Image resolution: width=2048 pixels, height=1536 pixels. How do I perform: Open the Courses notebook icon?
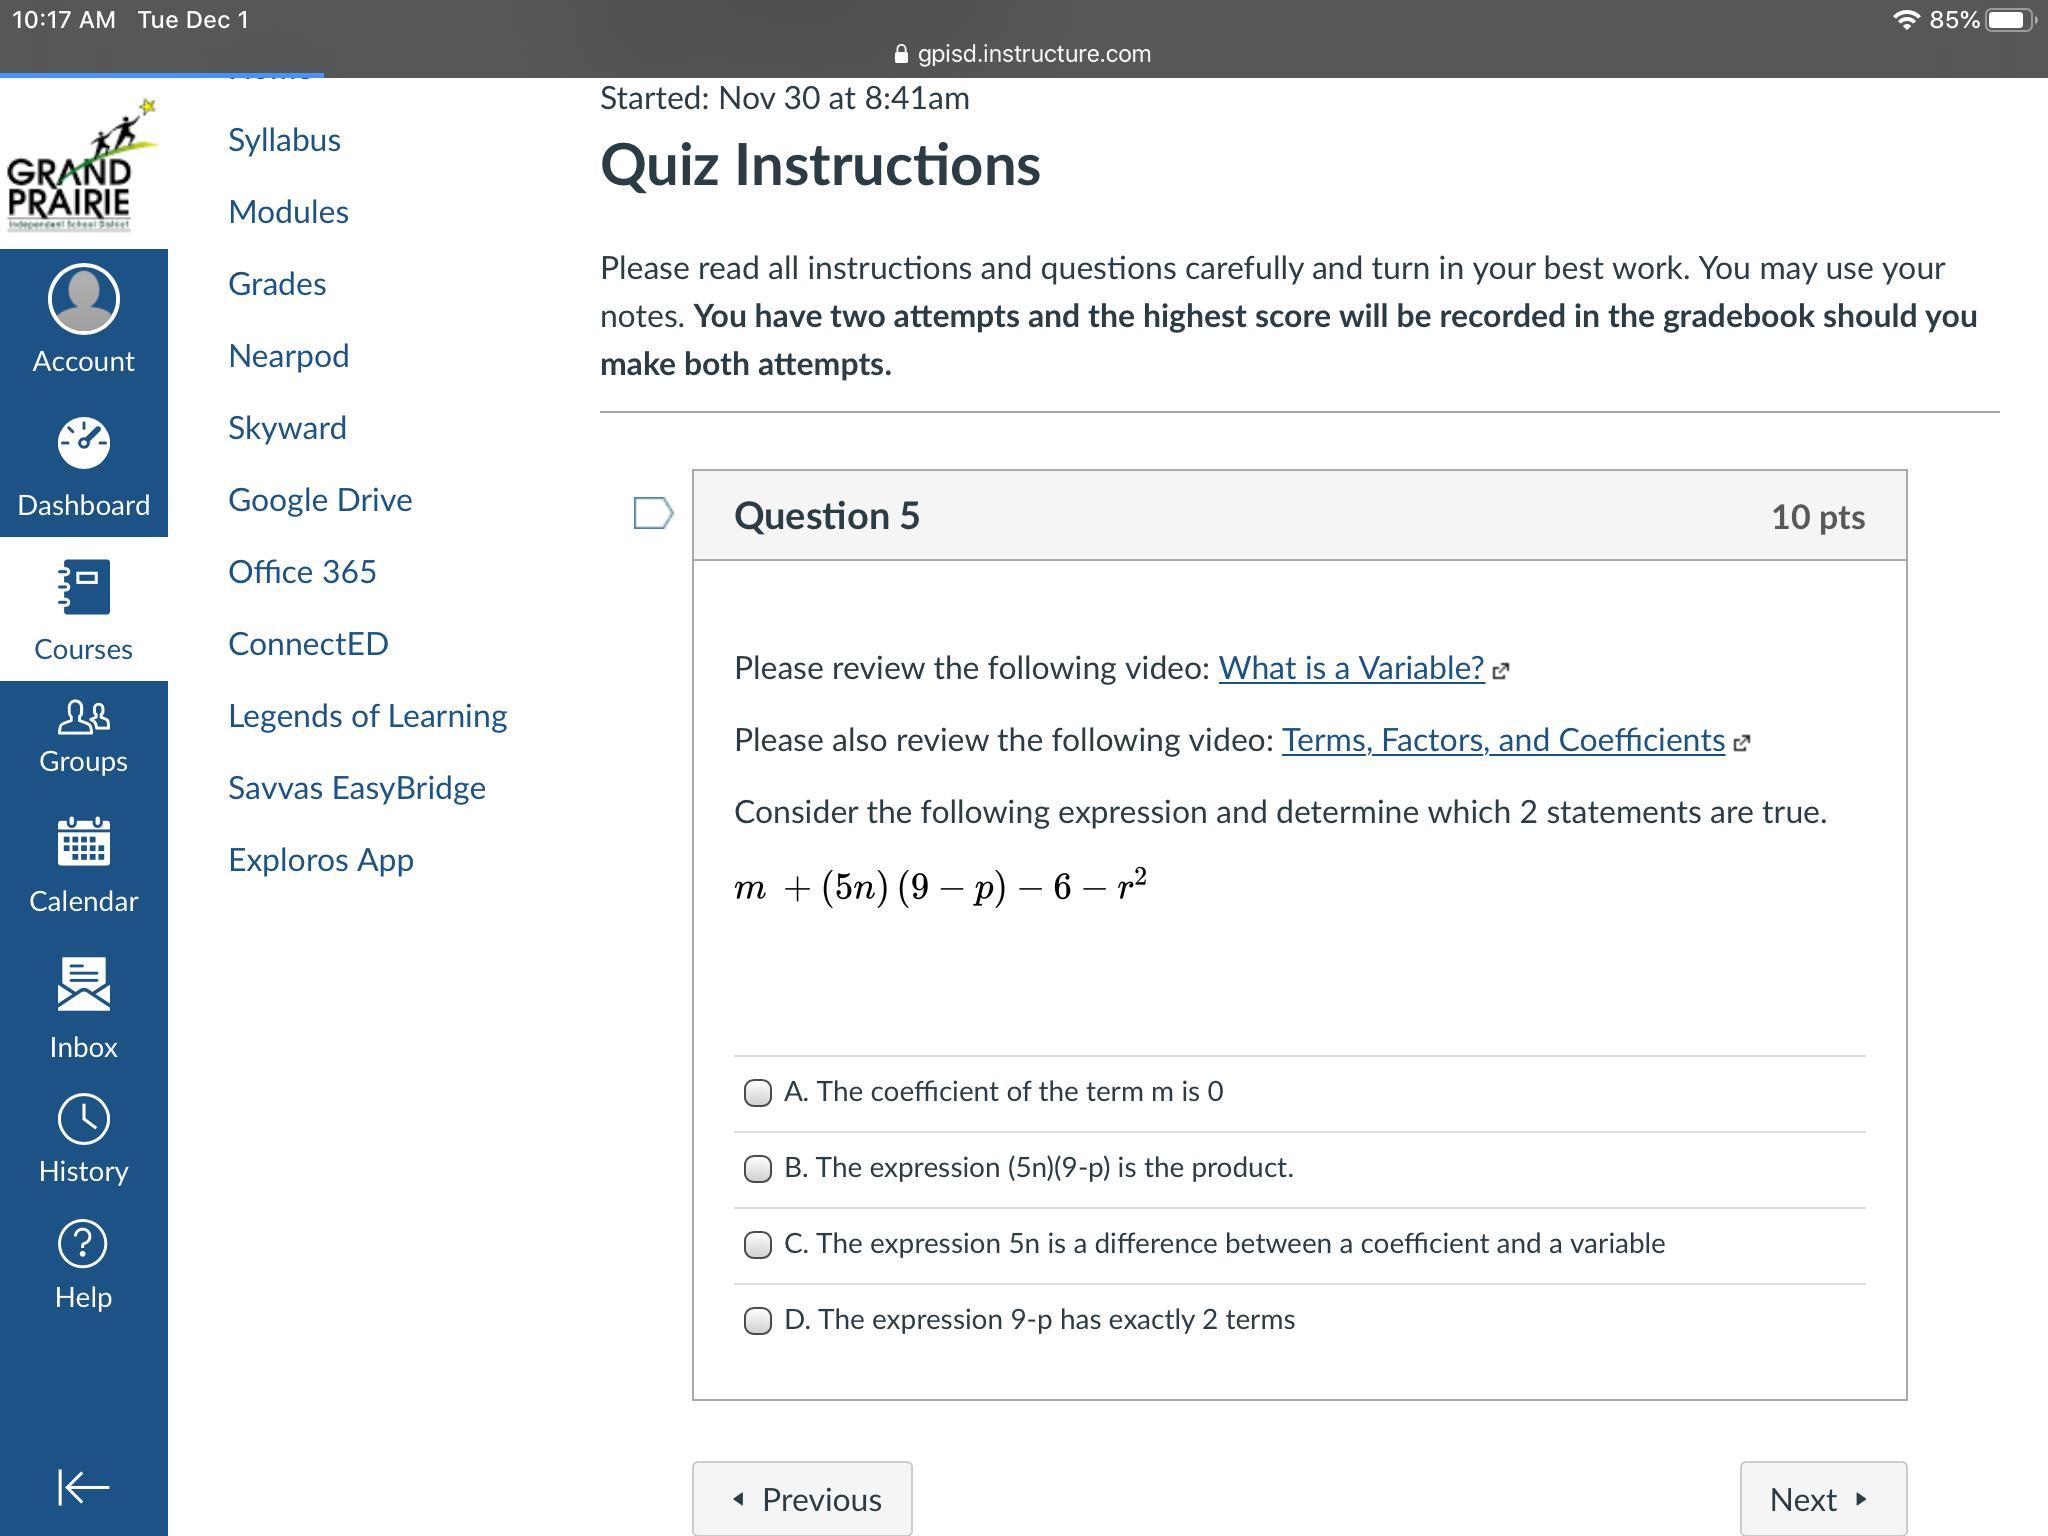84,588
